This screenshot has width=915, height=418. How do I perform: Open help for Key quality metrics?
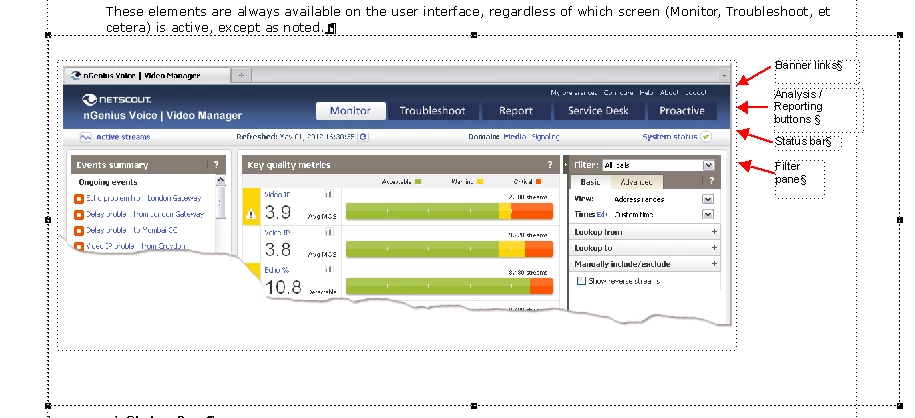coord(549,165)
